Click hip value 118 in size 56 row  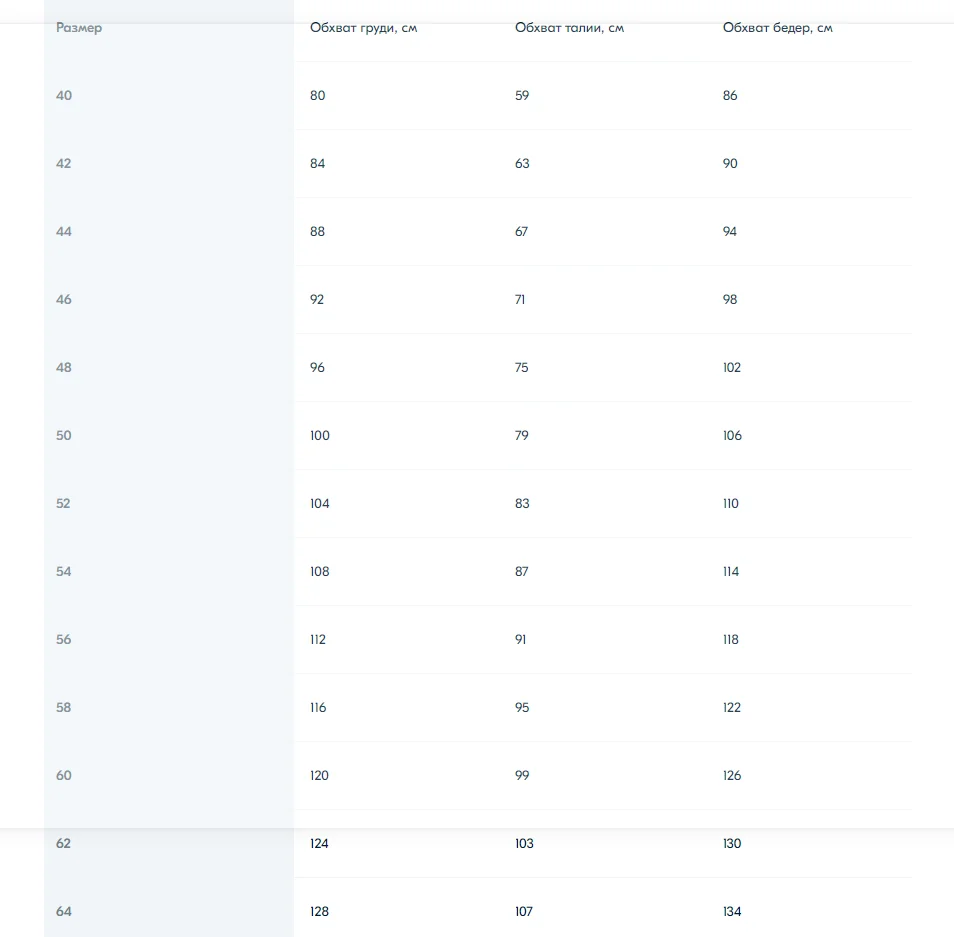click(x=731, y=639)
